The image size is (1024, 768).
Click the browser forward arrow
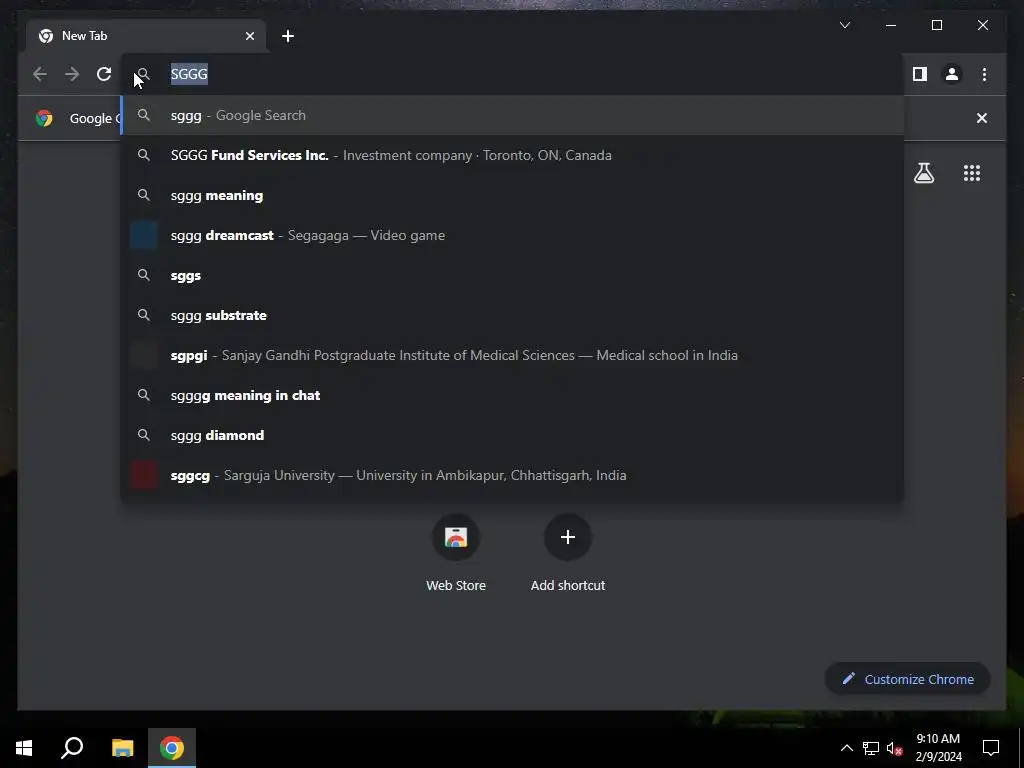72,74
